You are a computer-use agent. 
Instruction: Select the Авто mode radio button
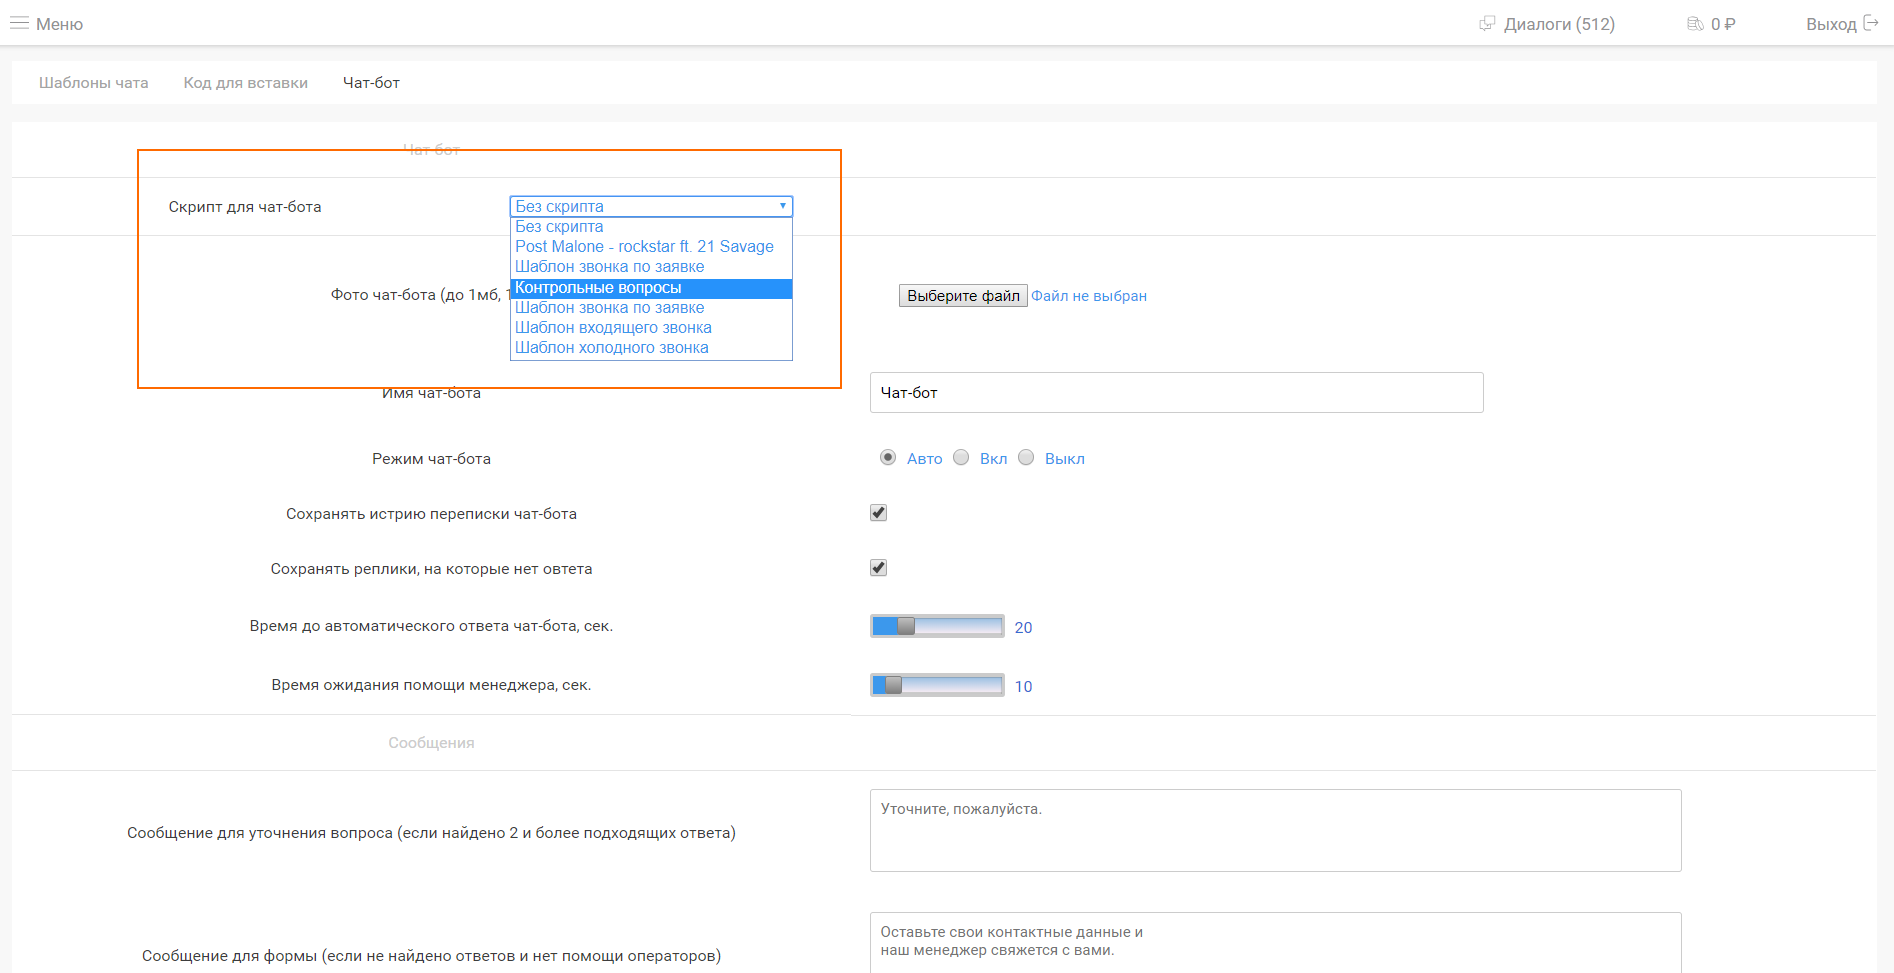tap(888, 458)
